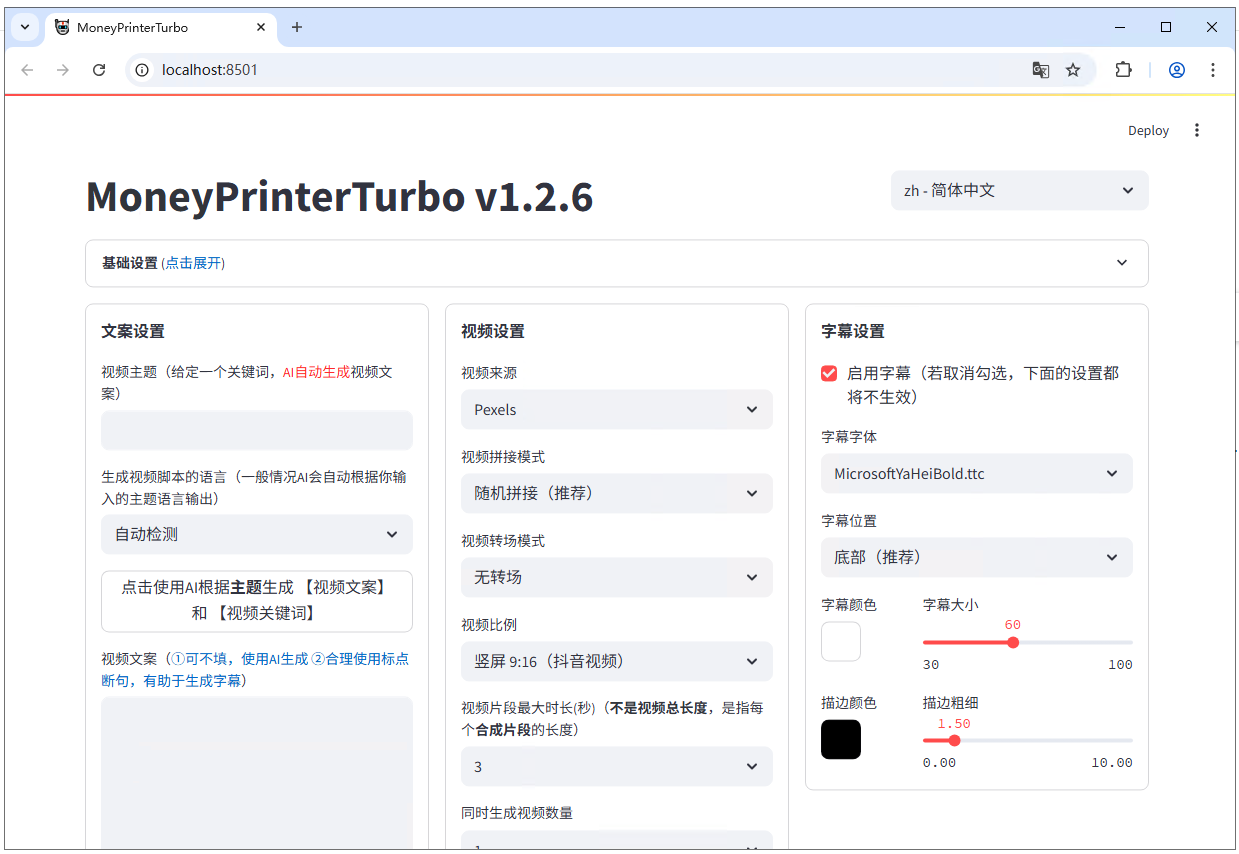The width and height of the screenshot is (1239, 854).
Task: Open the zh - 简体中文 language dropdown
Action: pyautogui.click(x=1018, y=190)
